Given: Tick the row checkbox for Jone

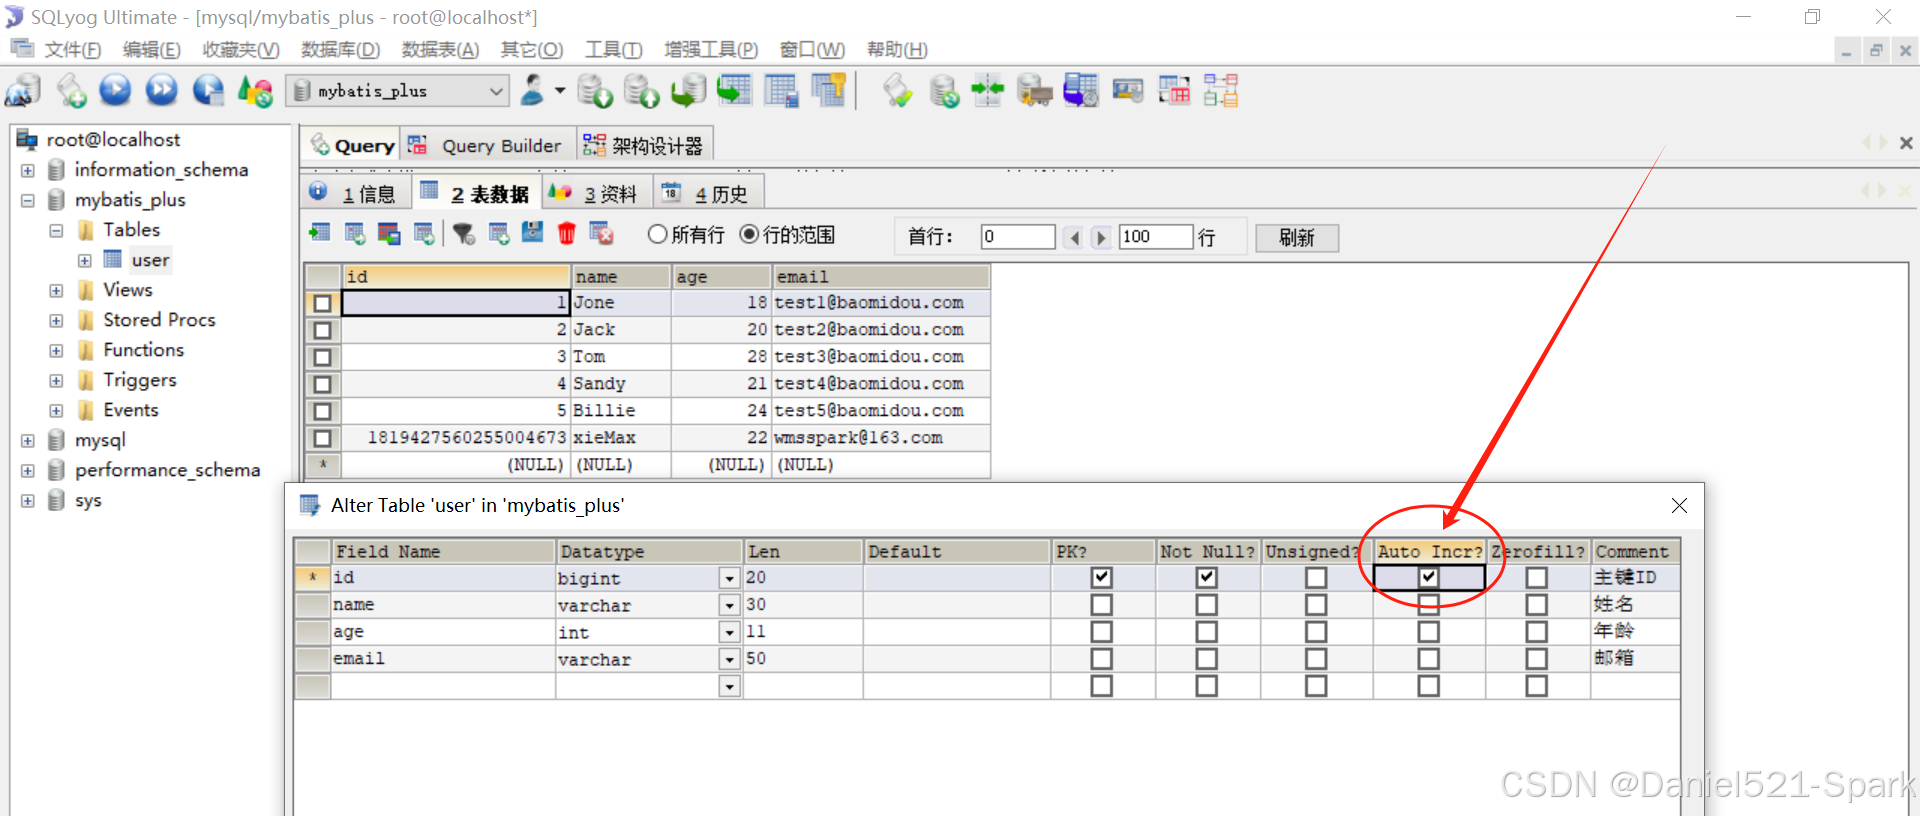Looking at the screenshot, I should tap(322, 303).
